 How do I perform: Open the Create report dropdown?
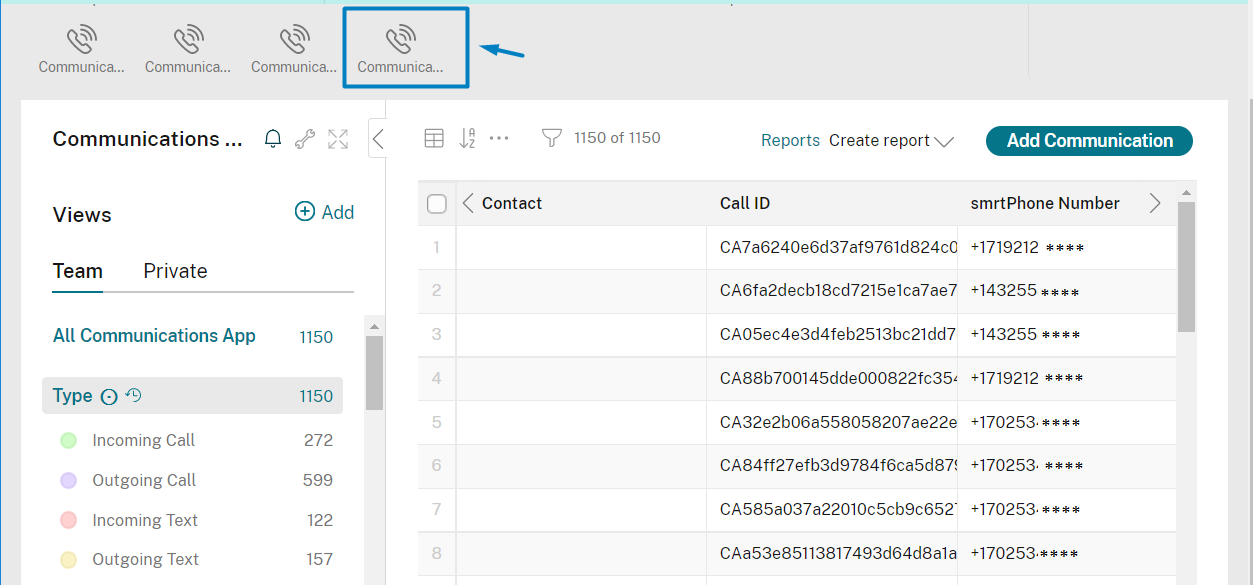tap(891, 141)
